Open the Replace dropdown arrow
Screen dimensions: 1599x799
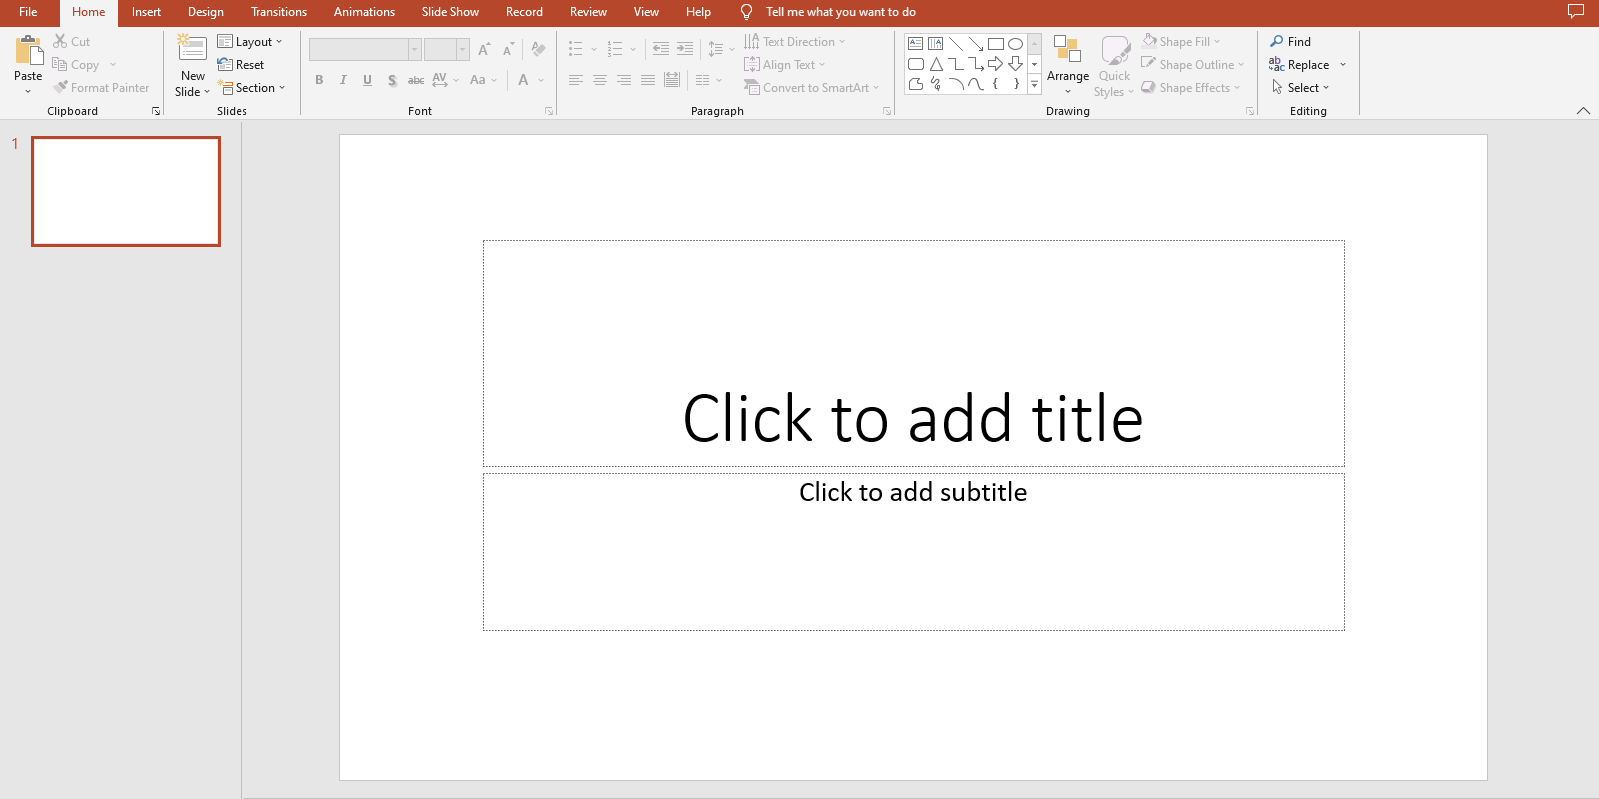(x=1343, y=65)
